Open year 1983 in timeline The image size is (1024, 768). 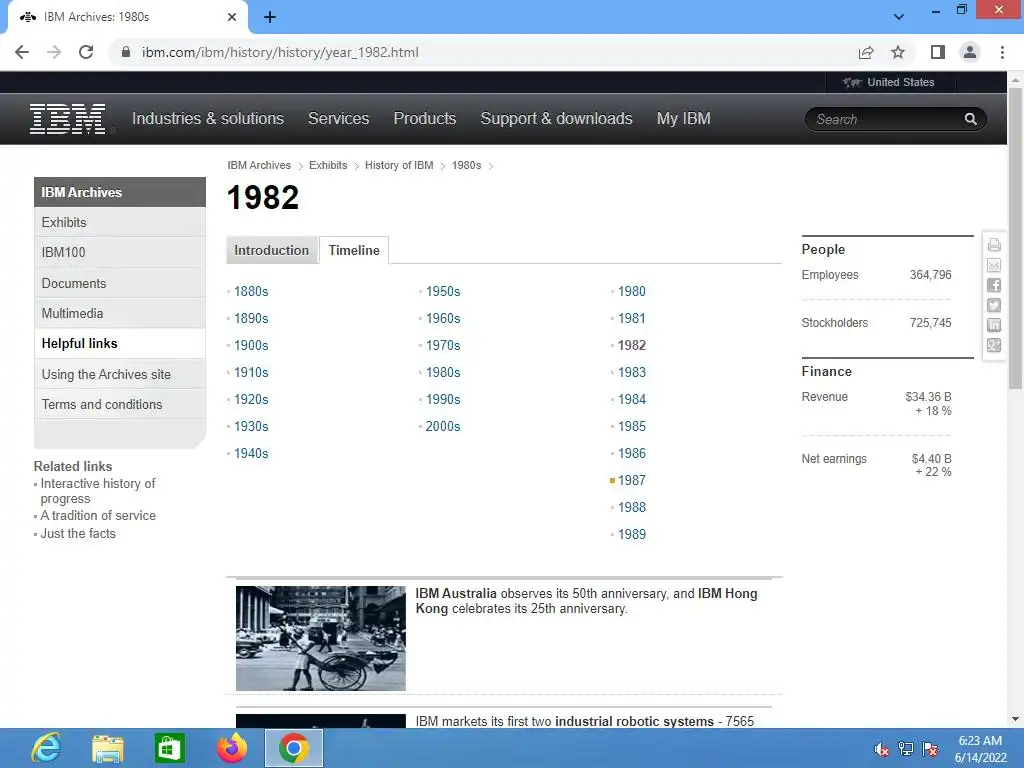[x=632, y=372]
